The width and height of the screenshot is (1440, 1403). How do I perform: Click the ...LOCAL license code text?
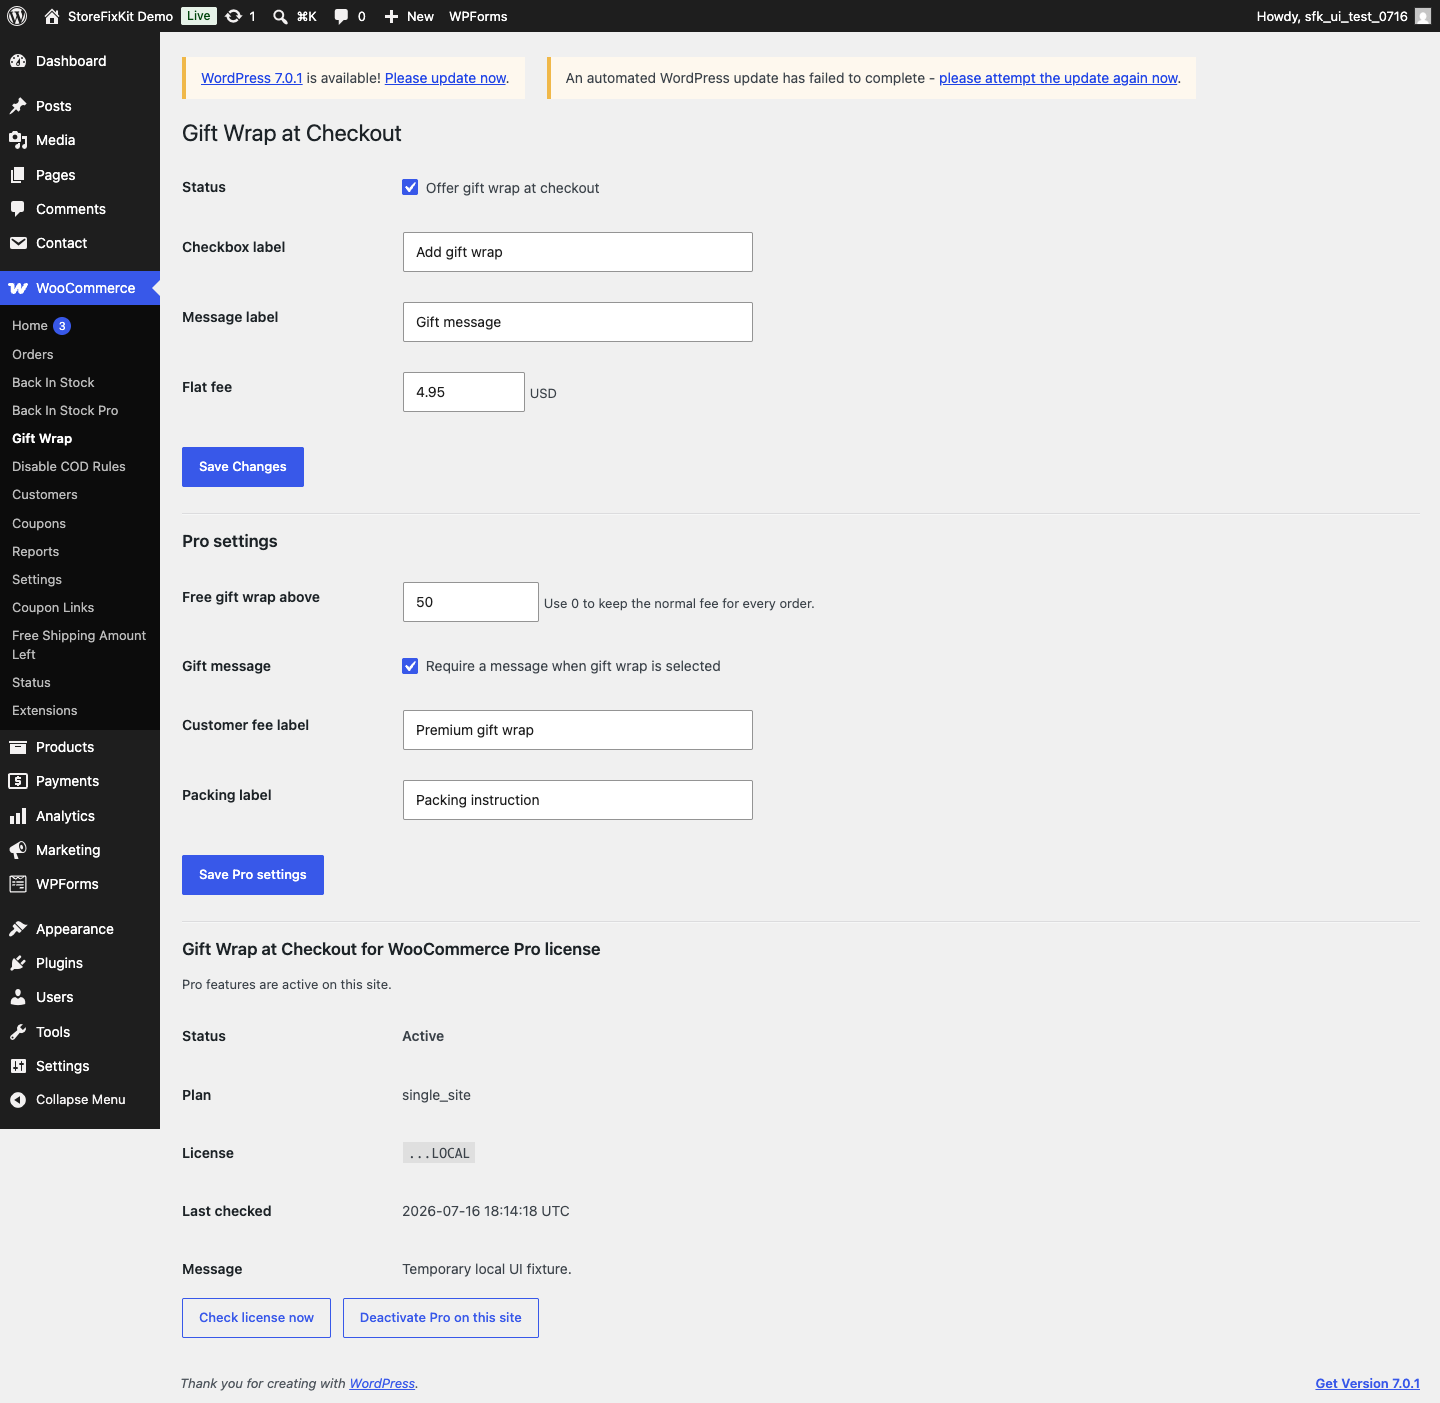pyautogui.click(x=439, y=1153)
